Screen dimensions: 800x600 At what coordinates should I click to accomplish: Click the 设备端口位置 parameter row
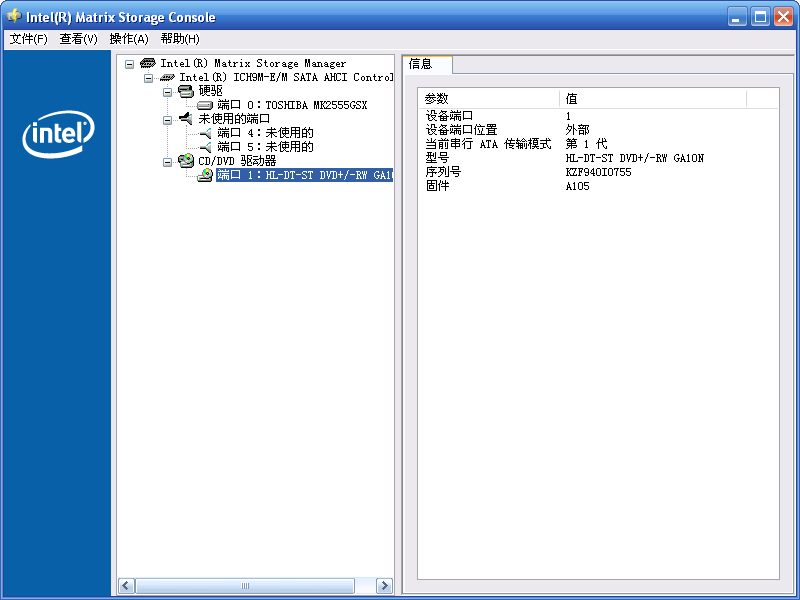[x=599, y=130]
